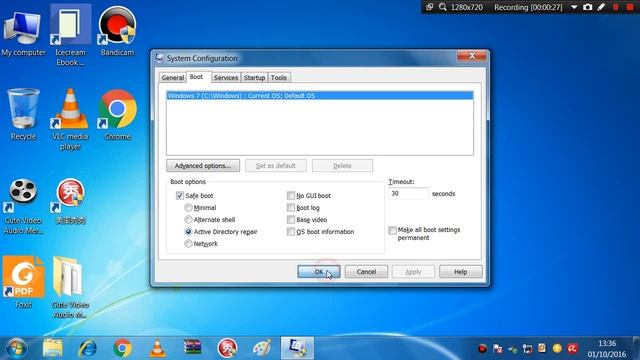The height and width of the screenshot is (360, 640).
Task: Open the red Chinese app on taskbar
Action: click(227, 348)
